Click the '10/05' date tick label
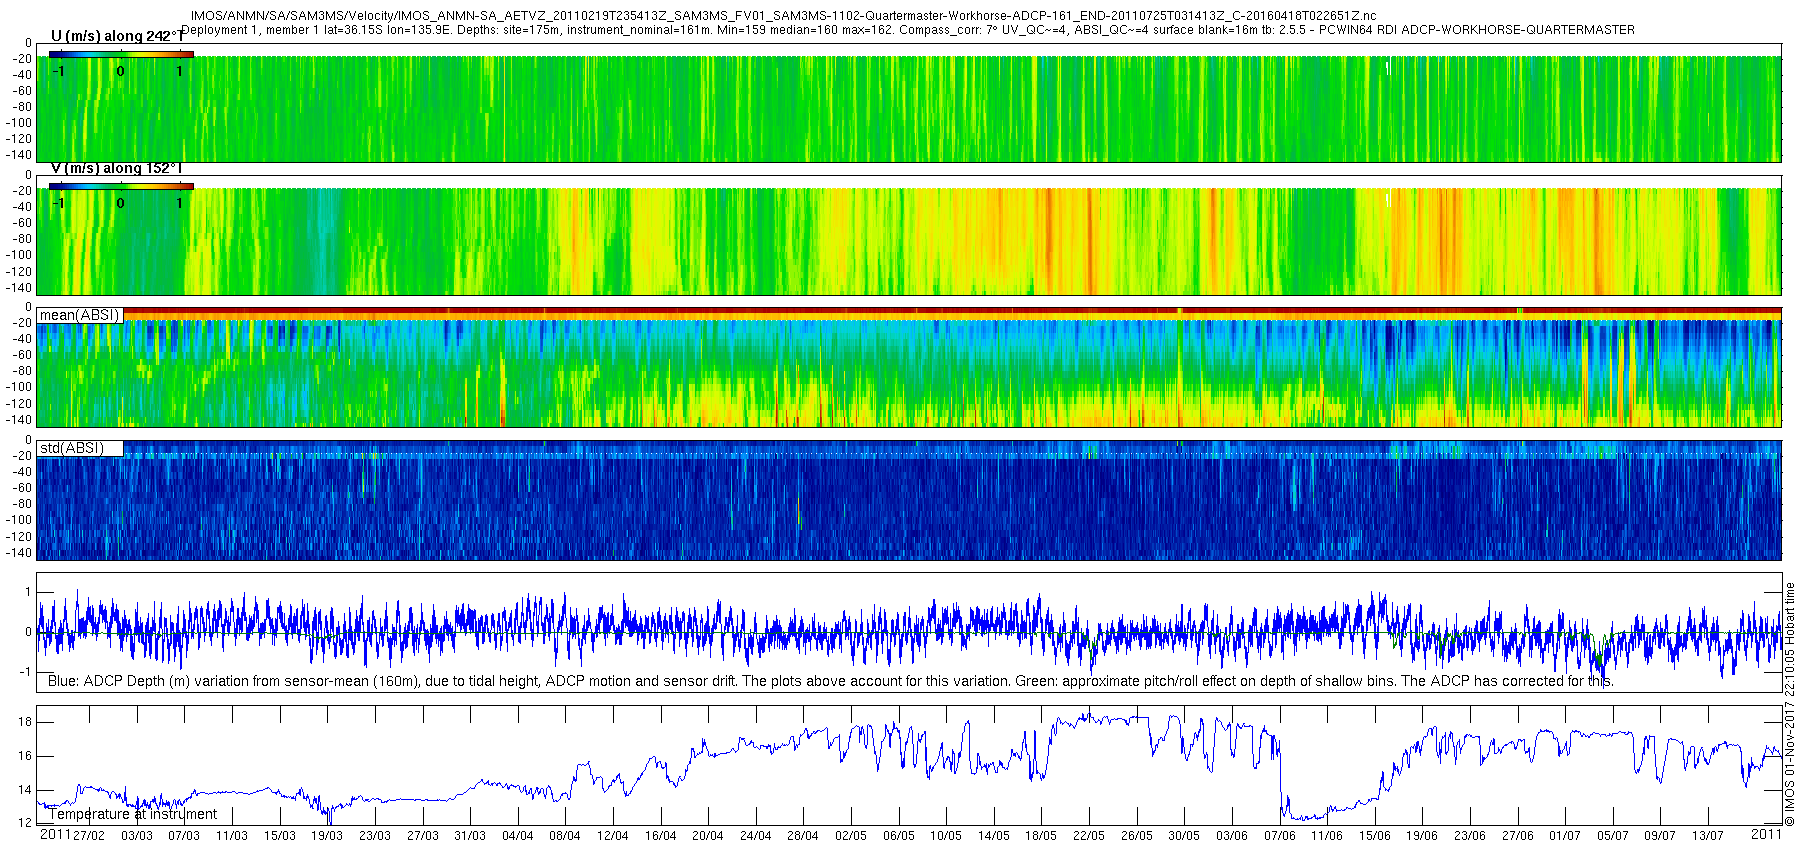 (x=946, y=836)
